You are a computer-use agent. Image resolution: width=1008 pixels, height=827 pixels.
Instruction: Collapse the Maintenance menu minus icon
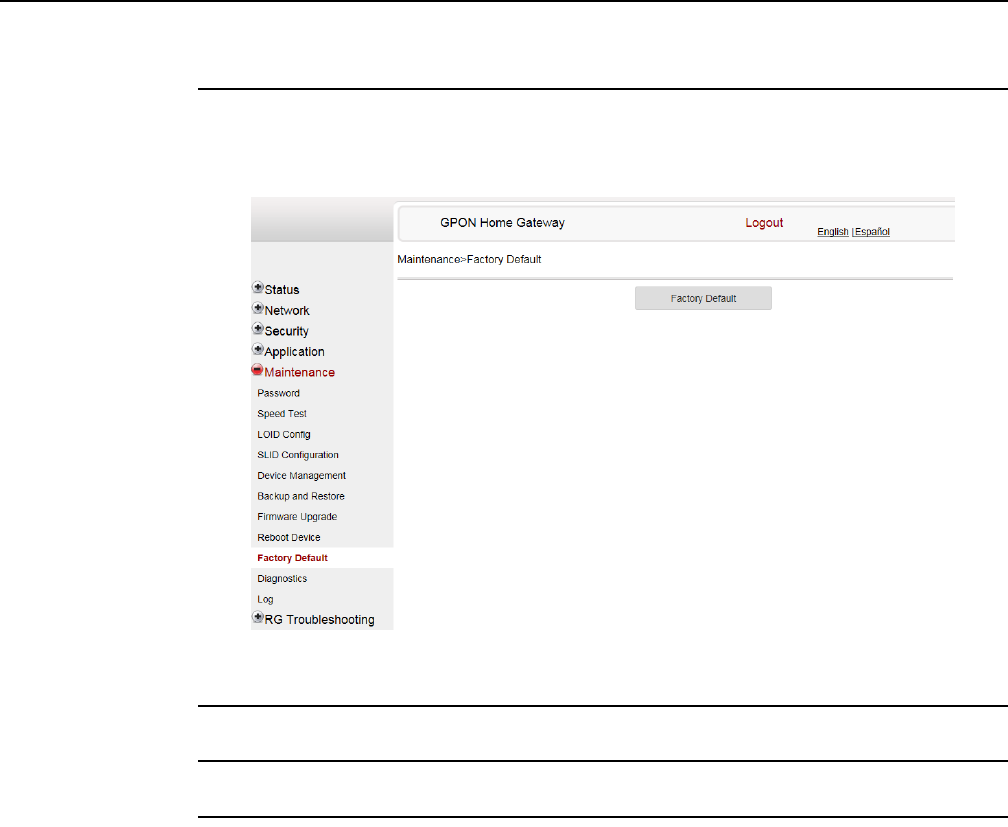tap(257, 370)
